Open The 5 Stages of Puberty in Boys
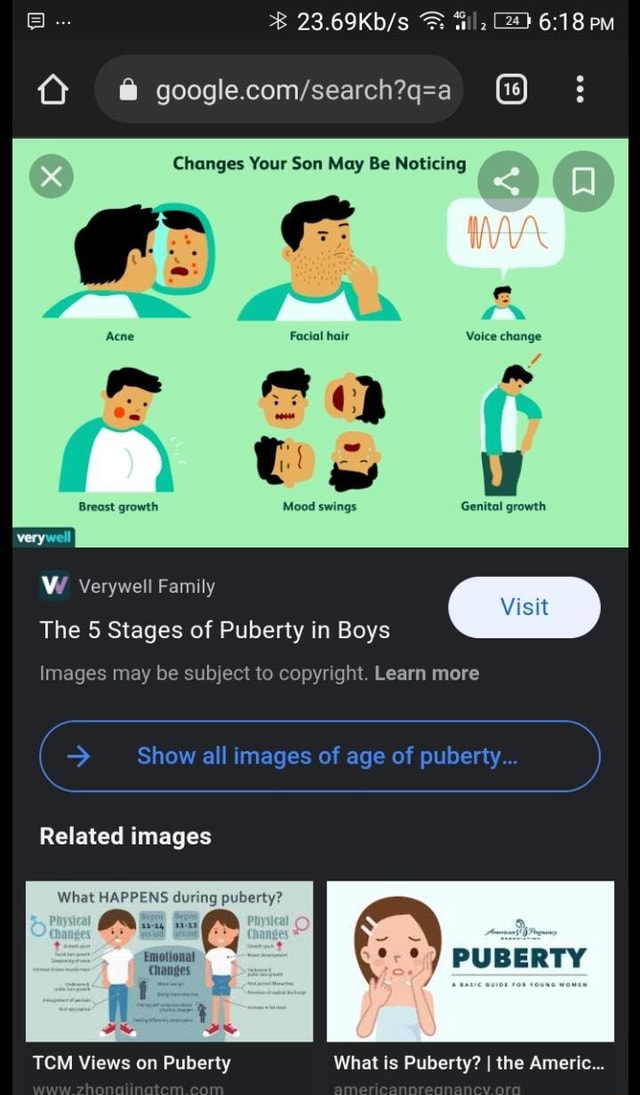The width and height of the screenshot is (640, 1095). [215, 632]
